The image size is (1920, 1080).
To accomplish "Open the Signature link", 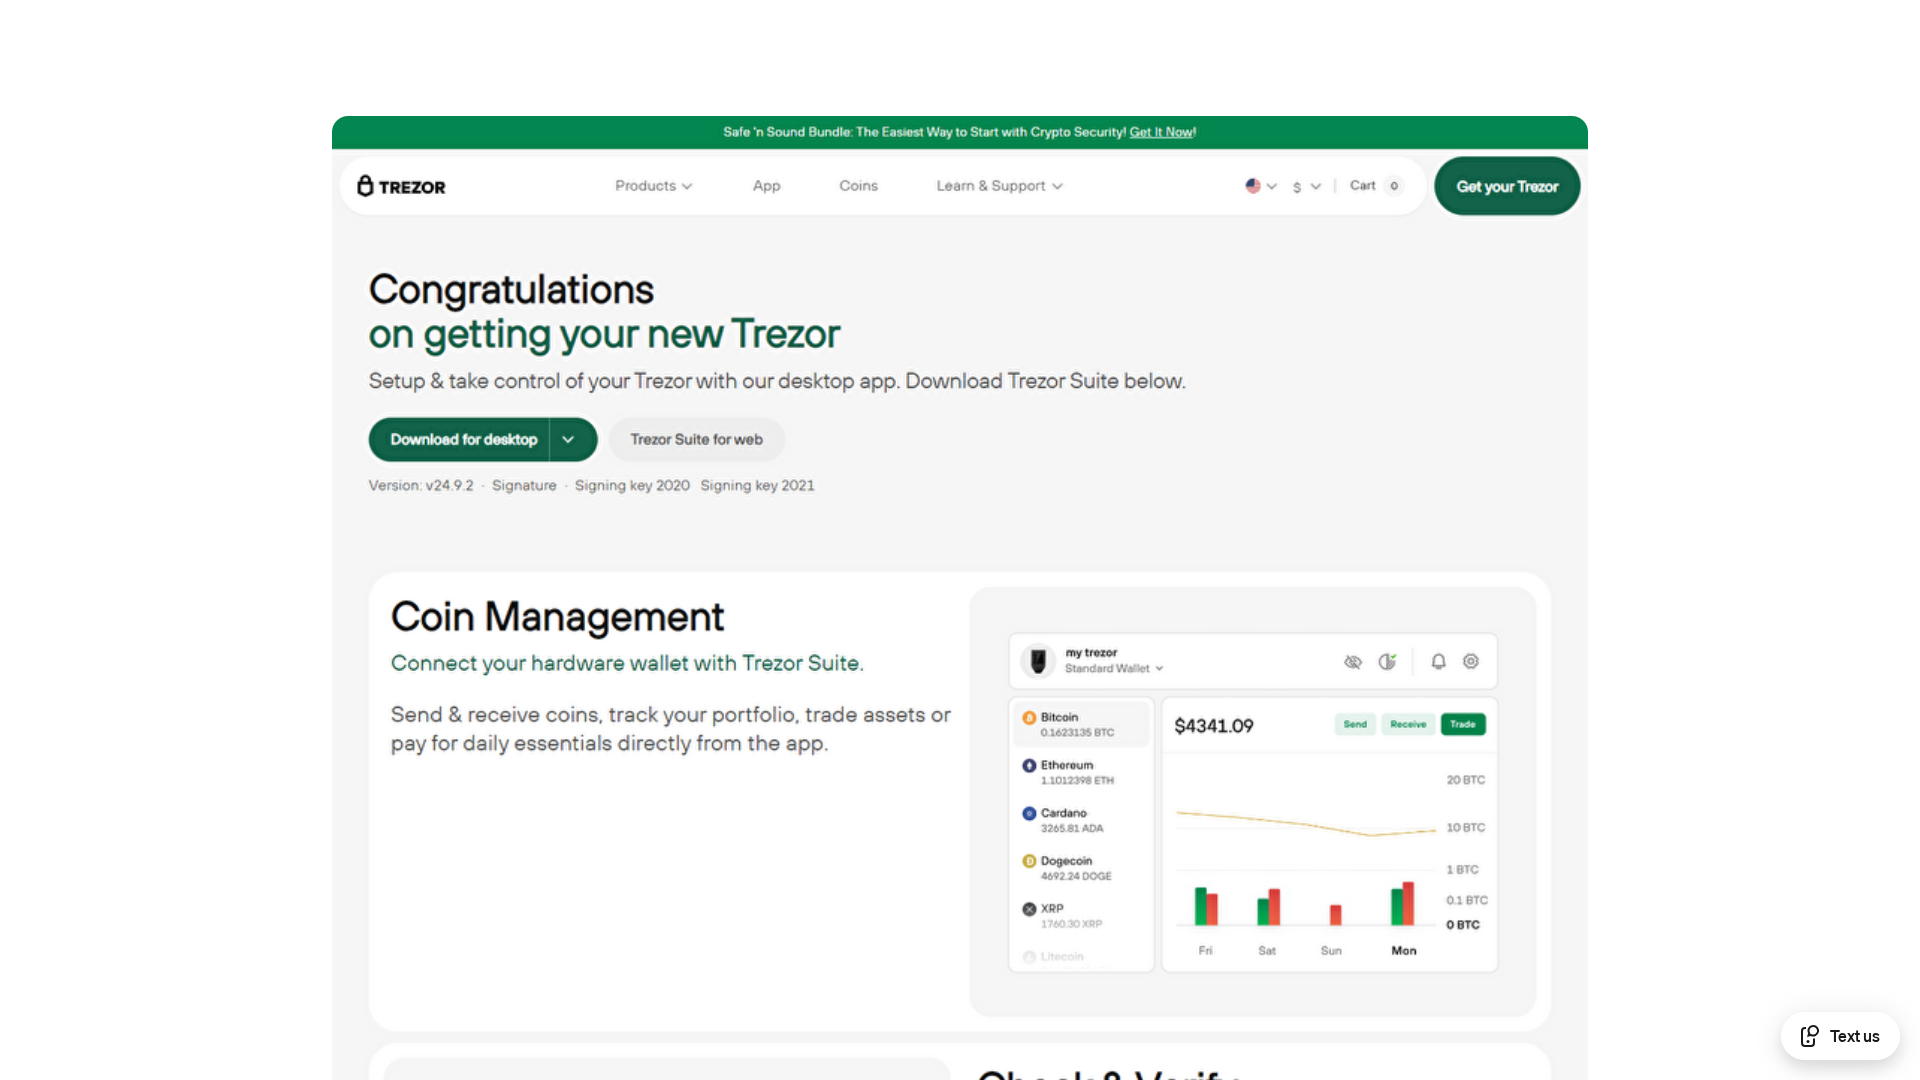I will coord(524,486).
